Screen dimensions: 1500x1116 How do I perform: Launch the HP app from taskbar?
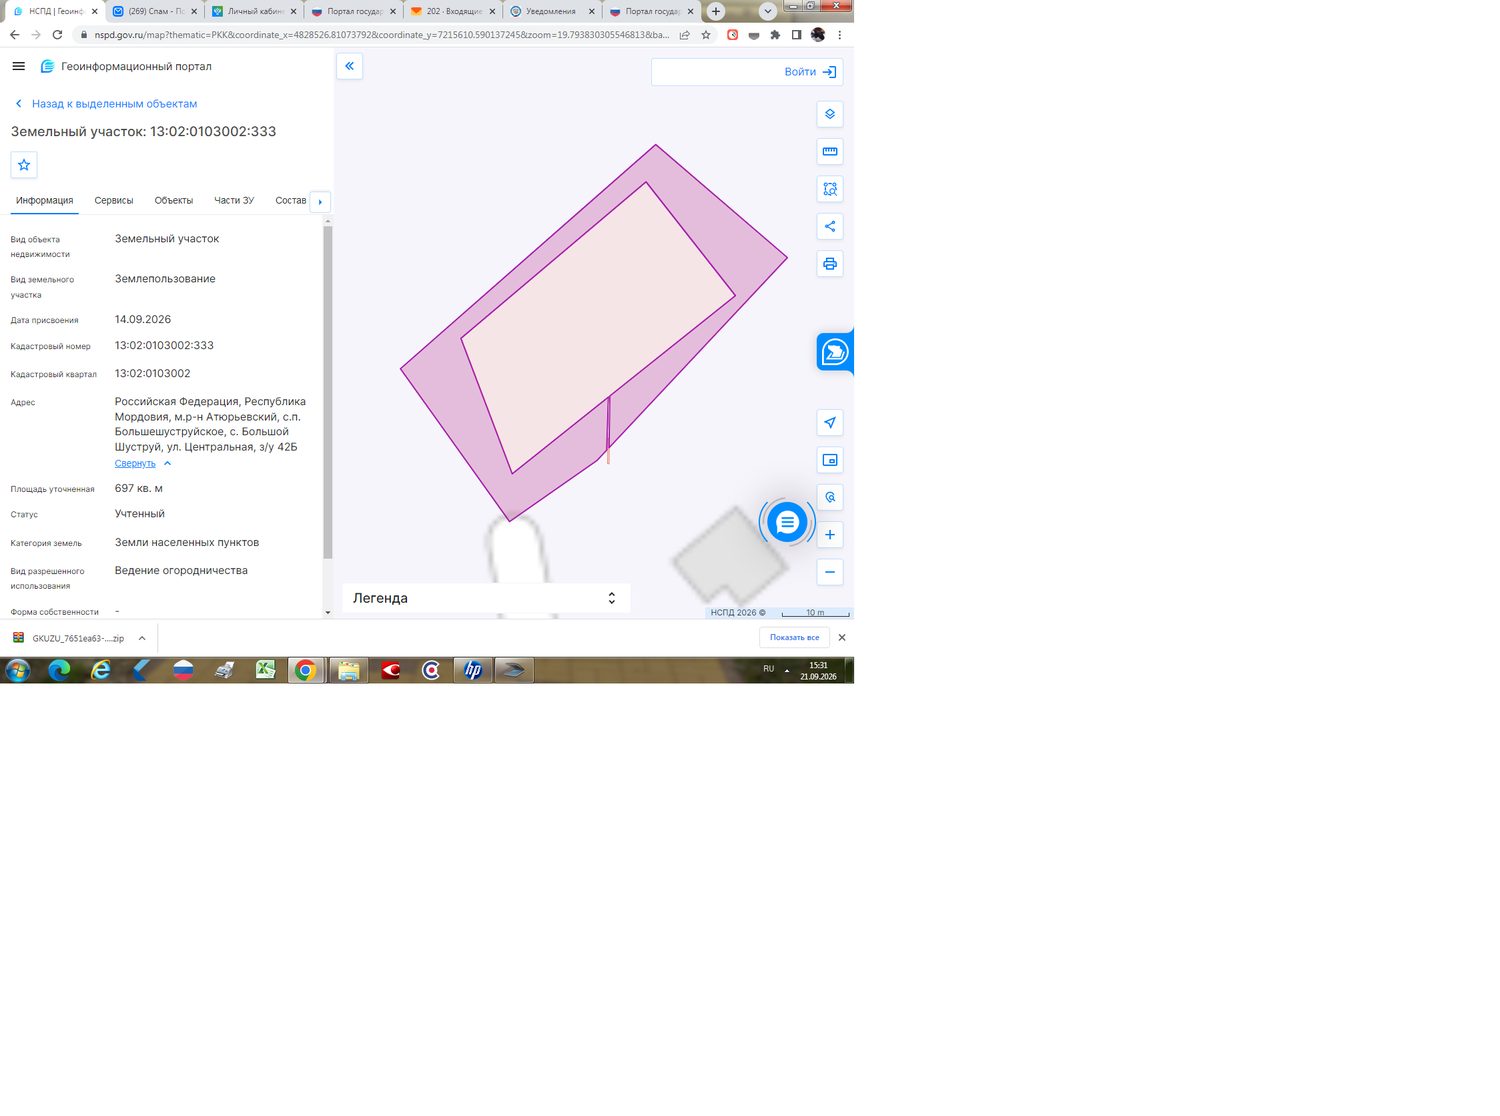tap(473, 670)
